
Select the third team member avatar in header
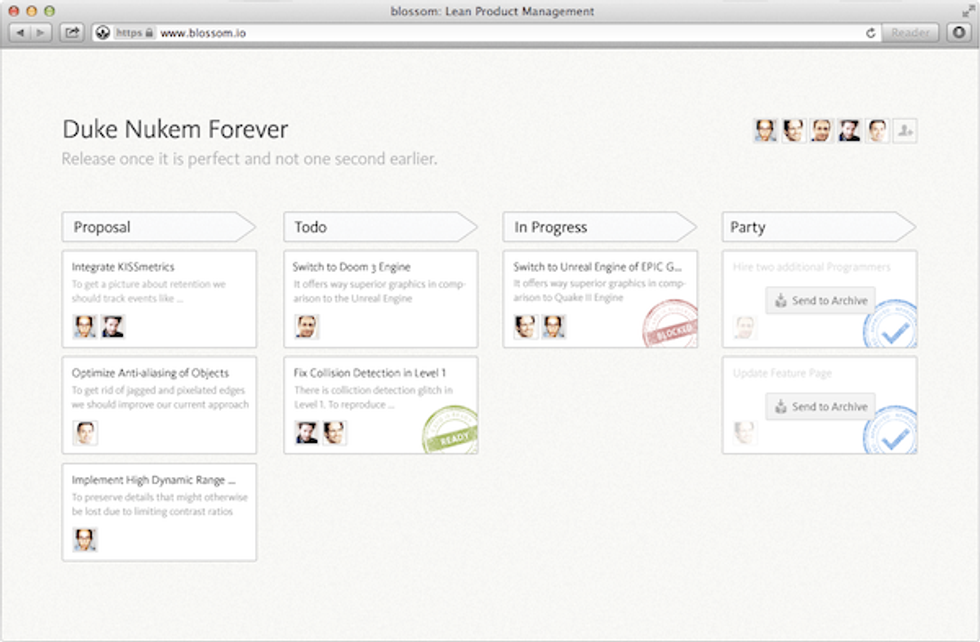pos(821,131)
